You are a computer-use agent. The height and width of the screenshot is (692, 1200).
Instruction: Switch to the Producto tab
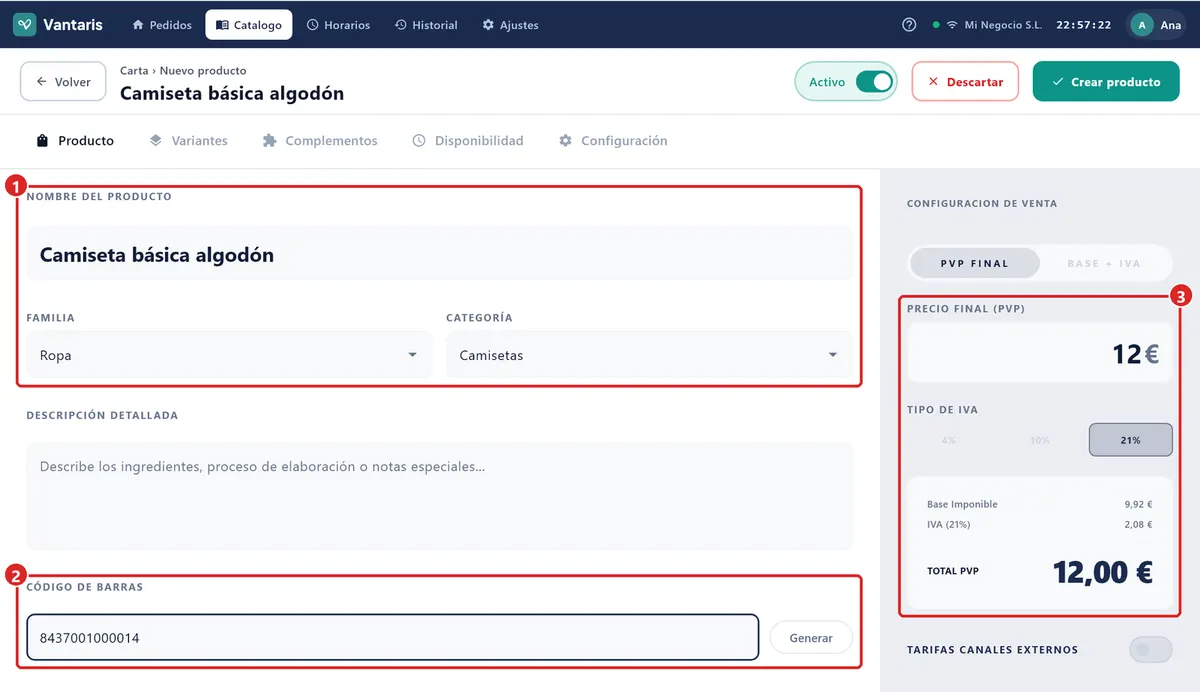coord(75,141)
